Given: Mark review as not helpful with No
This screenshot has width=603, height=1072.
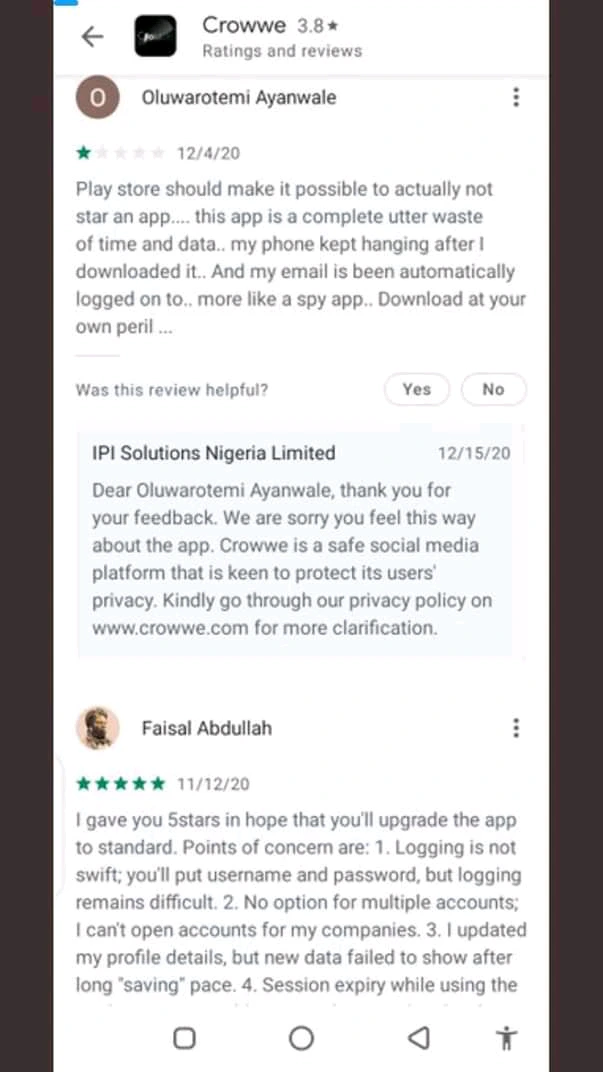Looking at the screenshot, I should coord(493,390).
